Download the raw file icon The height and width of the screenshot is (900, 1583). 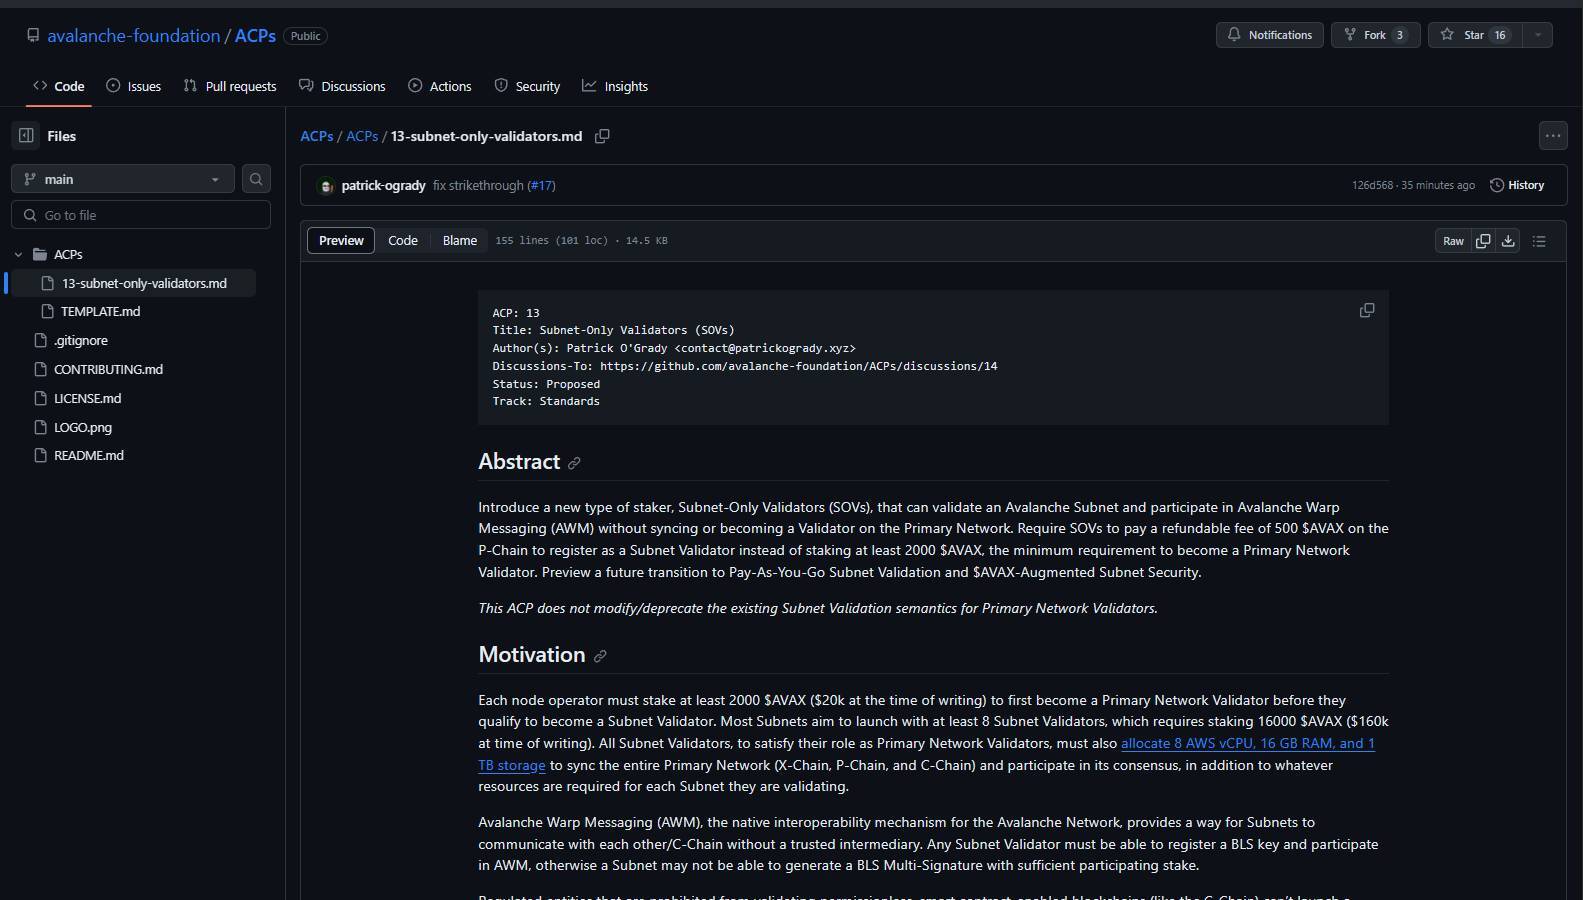click(x=1508, y=241)
